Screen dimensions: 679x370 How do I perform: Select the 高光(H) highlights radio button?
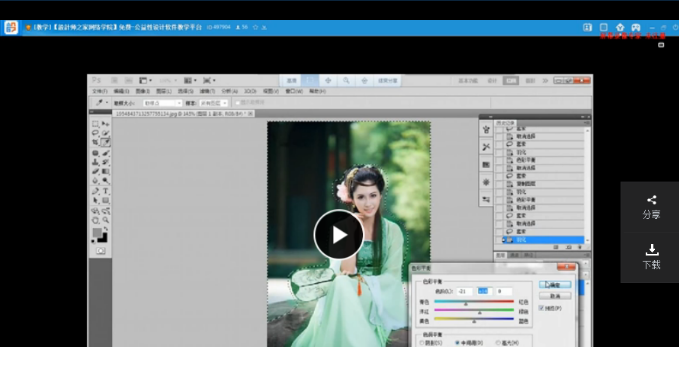click(498, 343)
